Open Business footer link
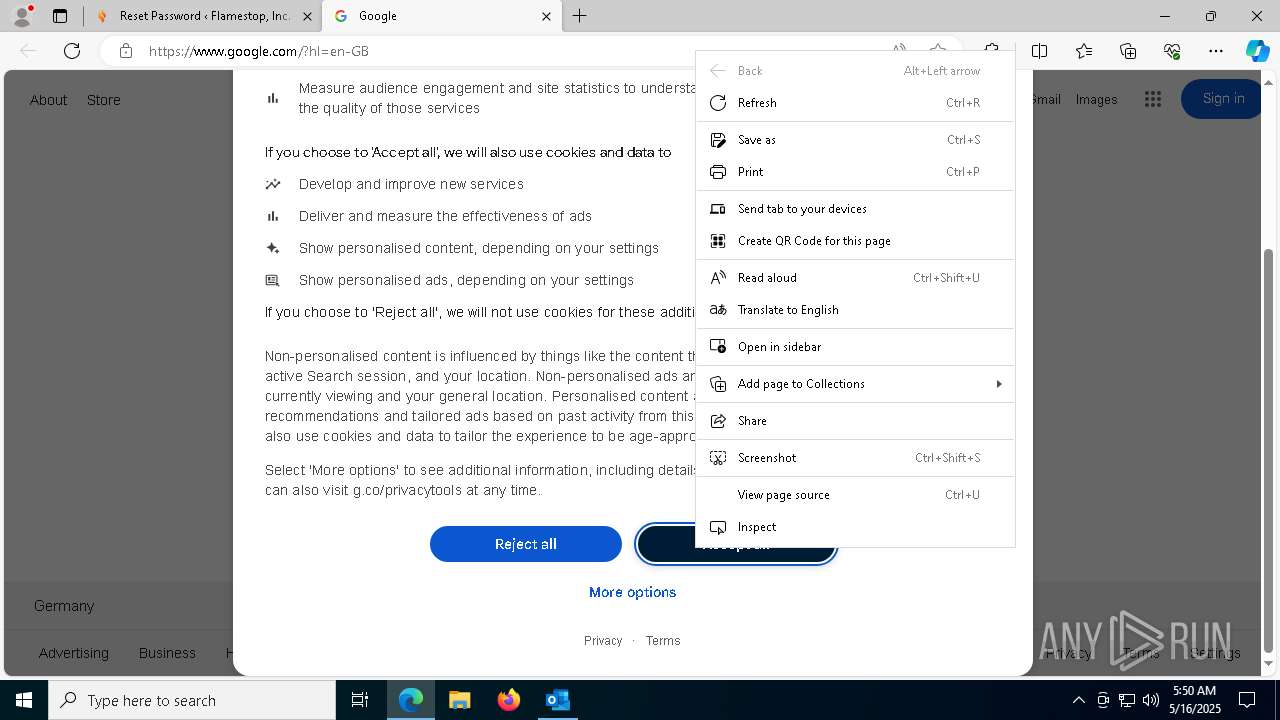Image resolution: width=1280 pixels, height=720 pixels. coord(167,653)
